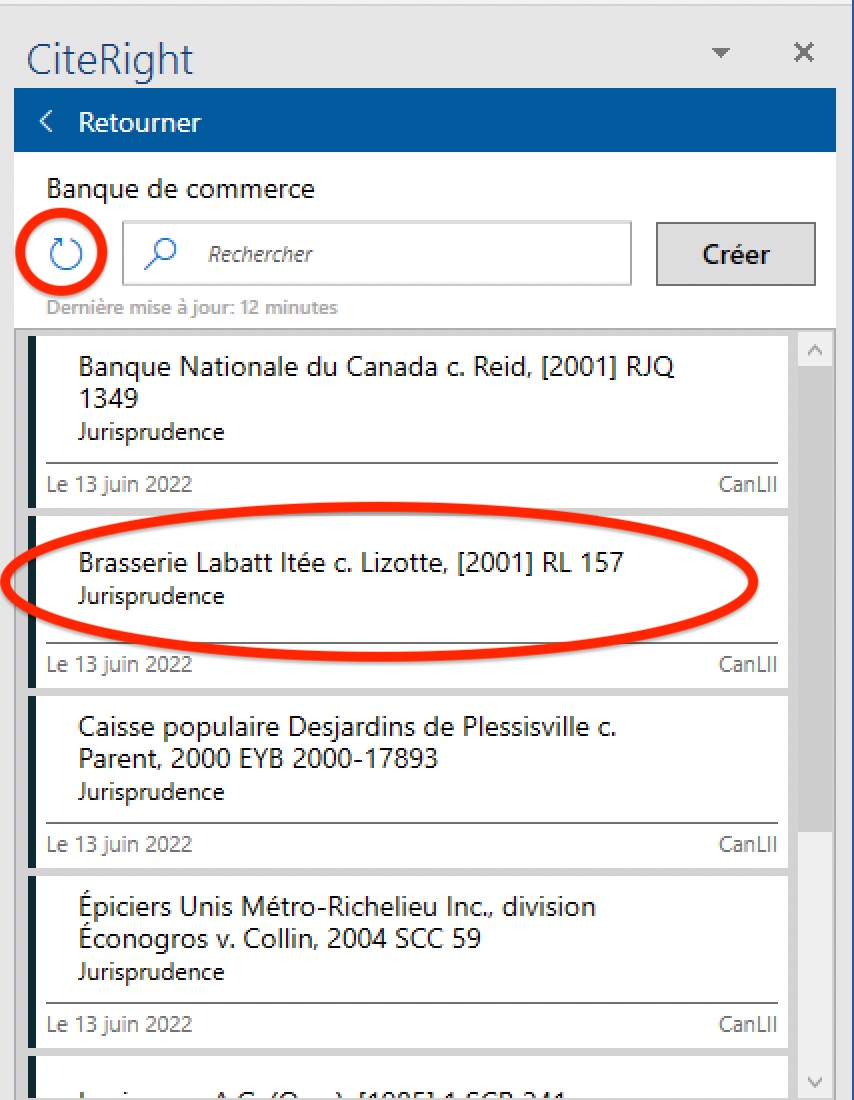Click CanLII source under Brasserie Labatt entry
The image size is (854, 1100).
(748, 664)
